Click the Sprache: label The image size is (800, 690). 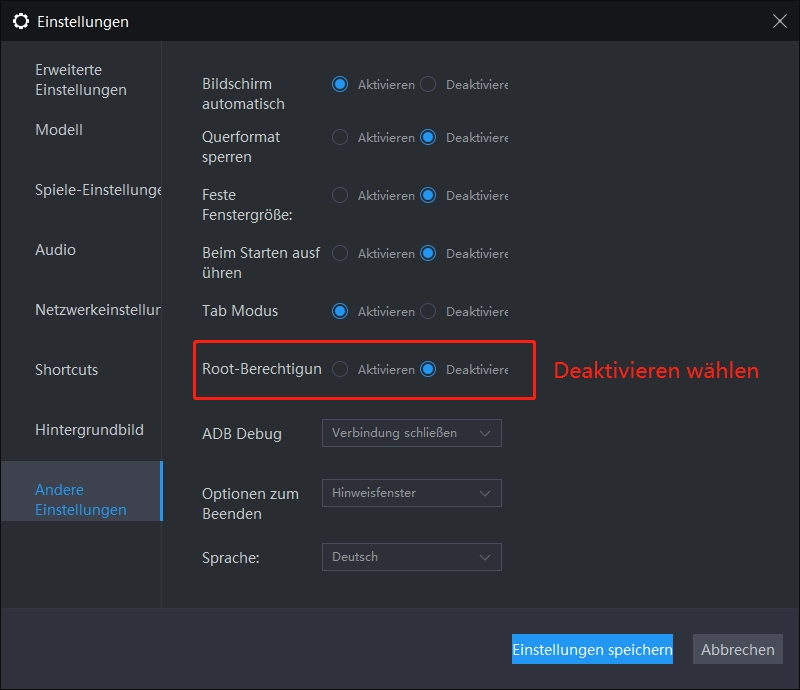point(231,558)
